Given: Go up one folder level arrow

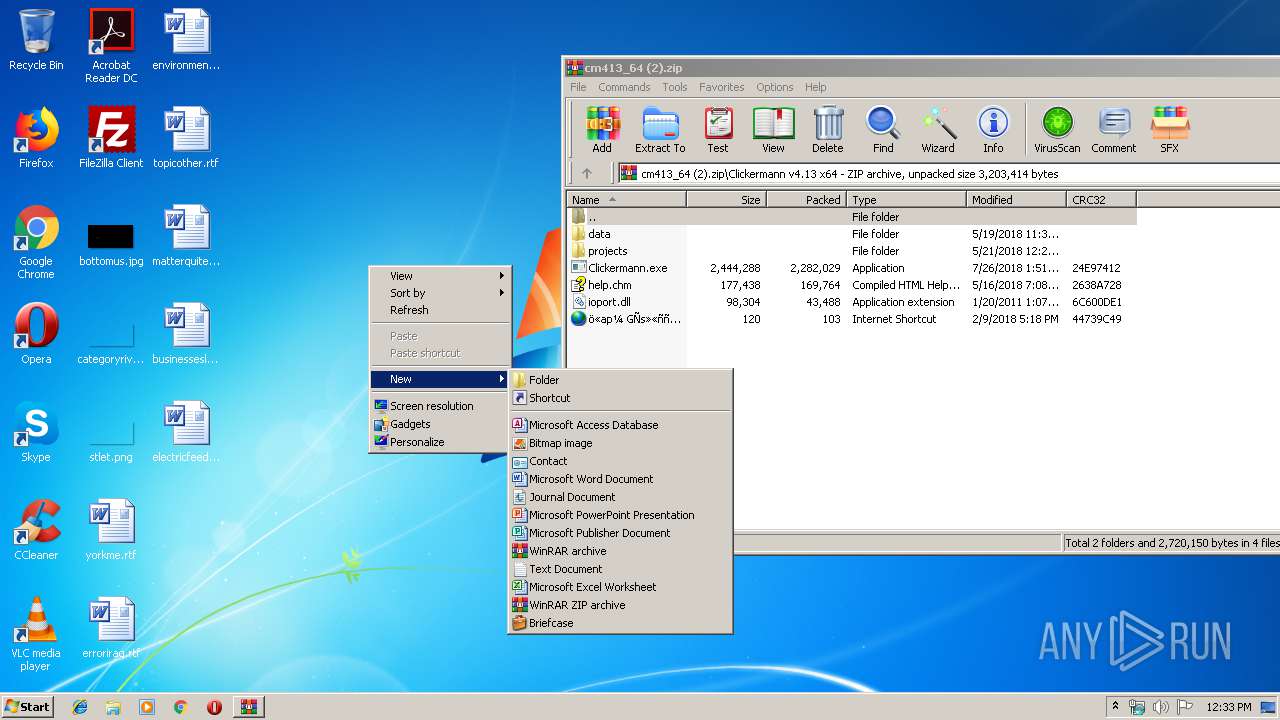Looking at the screenshot, I should (x=587, y=173).
